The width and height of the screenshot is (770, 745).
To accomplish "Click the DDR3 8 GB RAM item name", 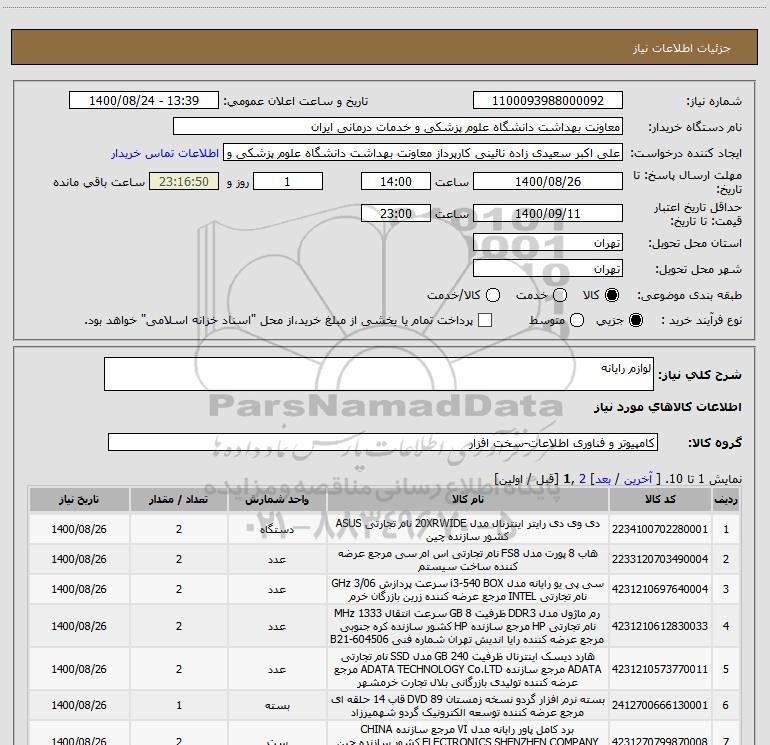I will (468, 626).
